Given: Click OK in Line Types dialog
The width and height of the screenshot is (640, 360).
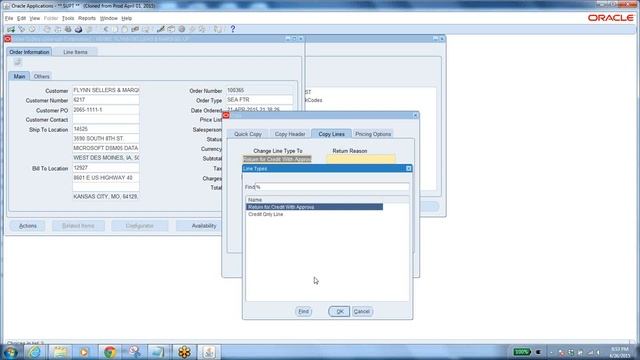Looking at the screenshot, I should [339, 311].
